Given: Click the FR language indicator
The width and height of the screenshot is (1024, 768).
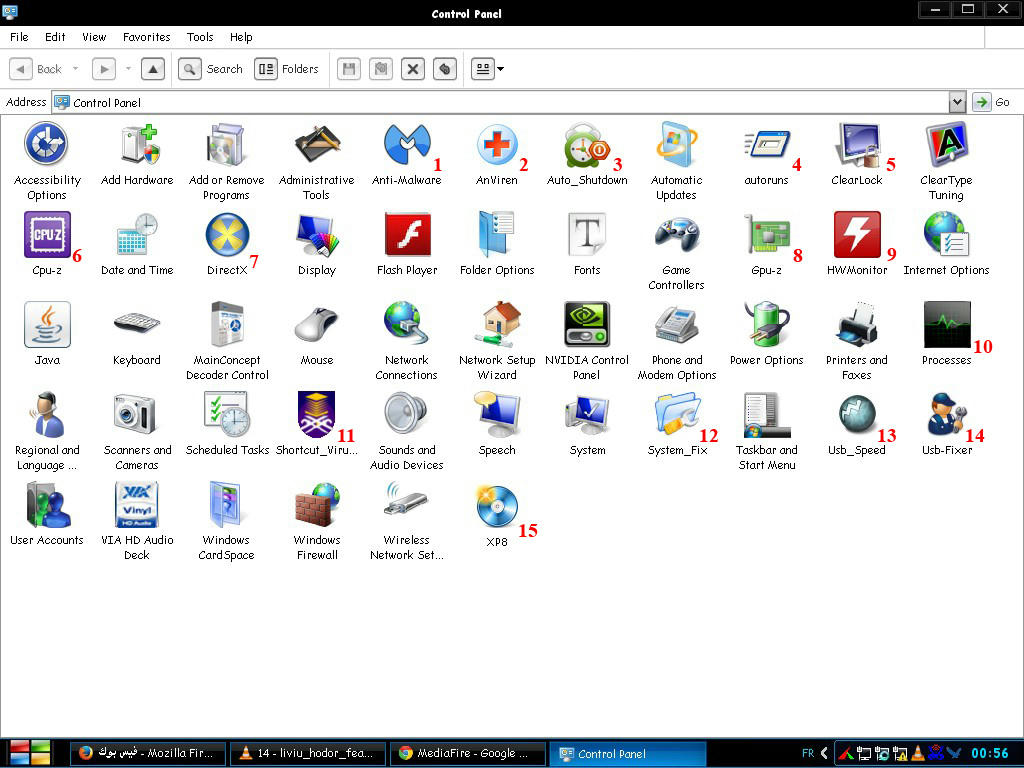Looking at the screenshot, I should pos(808,753).
